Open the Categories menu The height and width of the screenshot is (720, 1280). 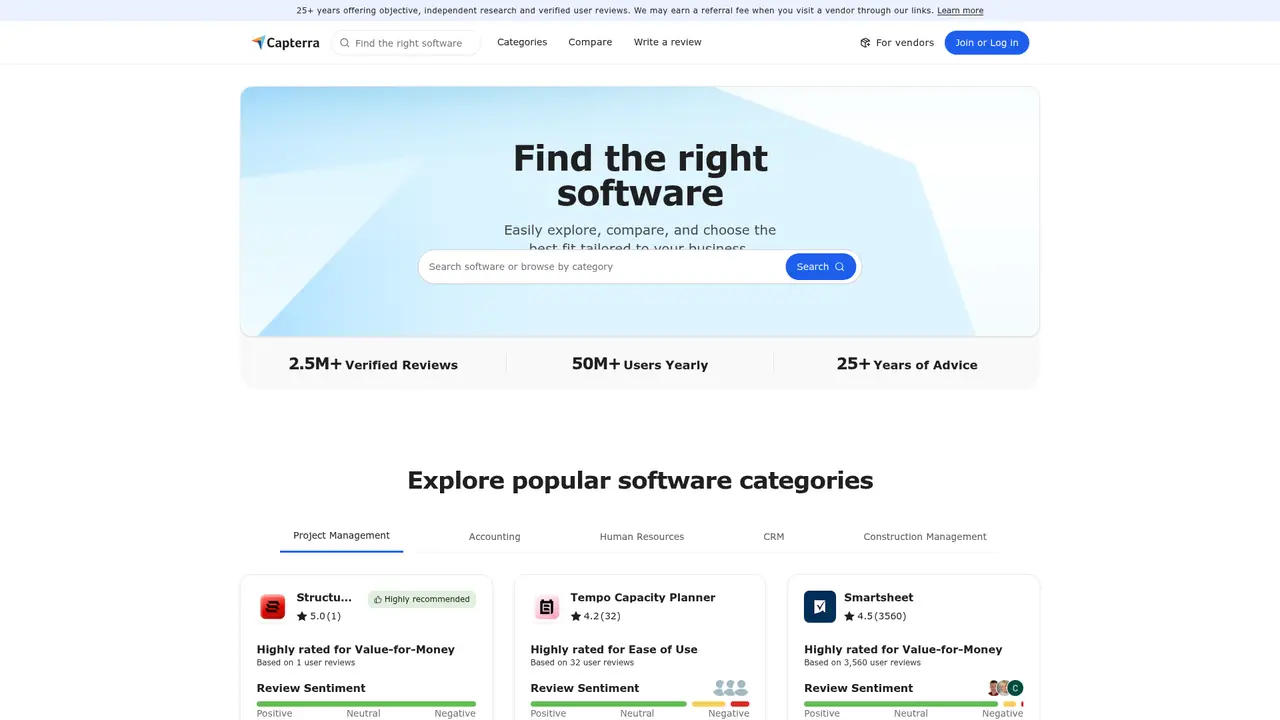(x=522, y=42)
